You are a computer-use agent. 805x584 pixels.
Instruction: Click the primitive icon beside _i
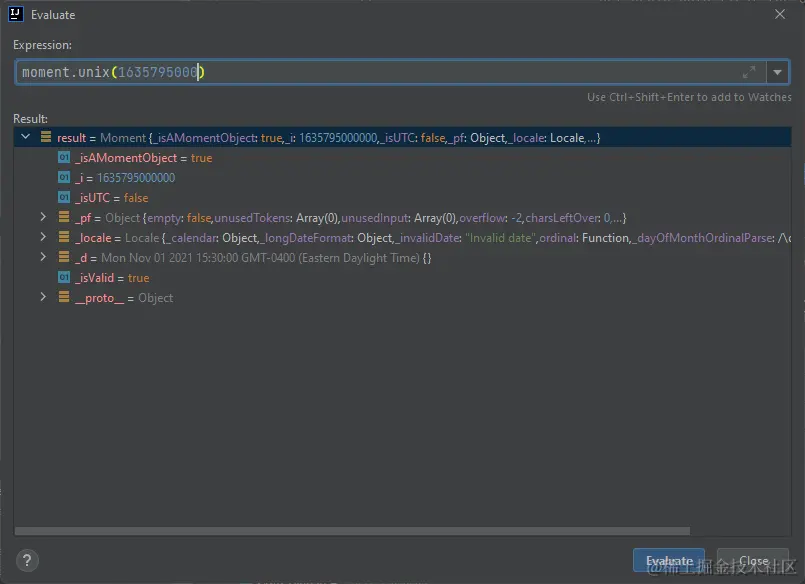(64, 177)
